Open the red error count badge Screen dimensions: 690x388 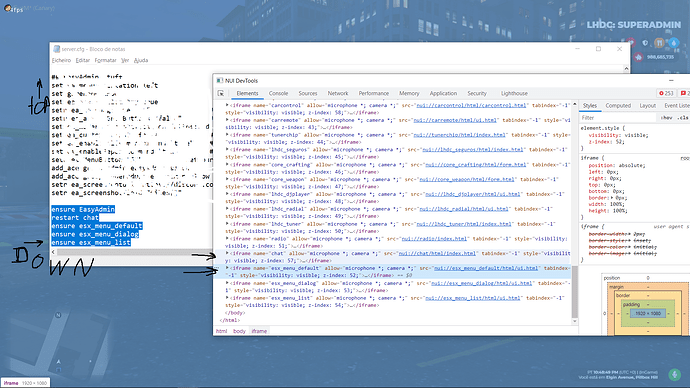(x=666, y=93)
